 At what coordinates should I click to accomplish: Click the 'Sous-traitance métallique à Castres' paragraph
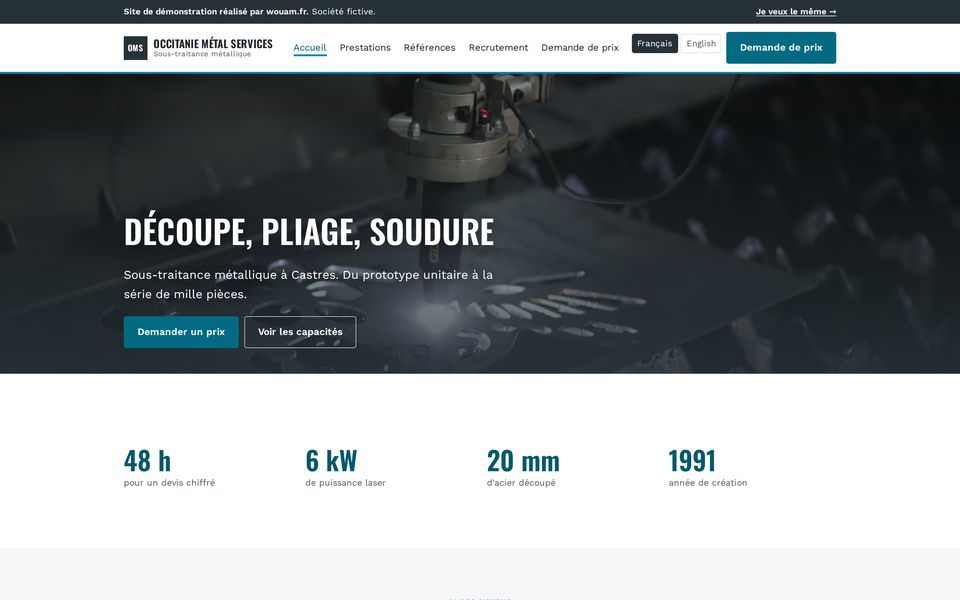point(308,284)
